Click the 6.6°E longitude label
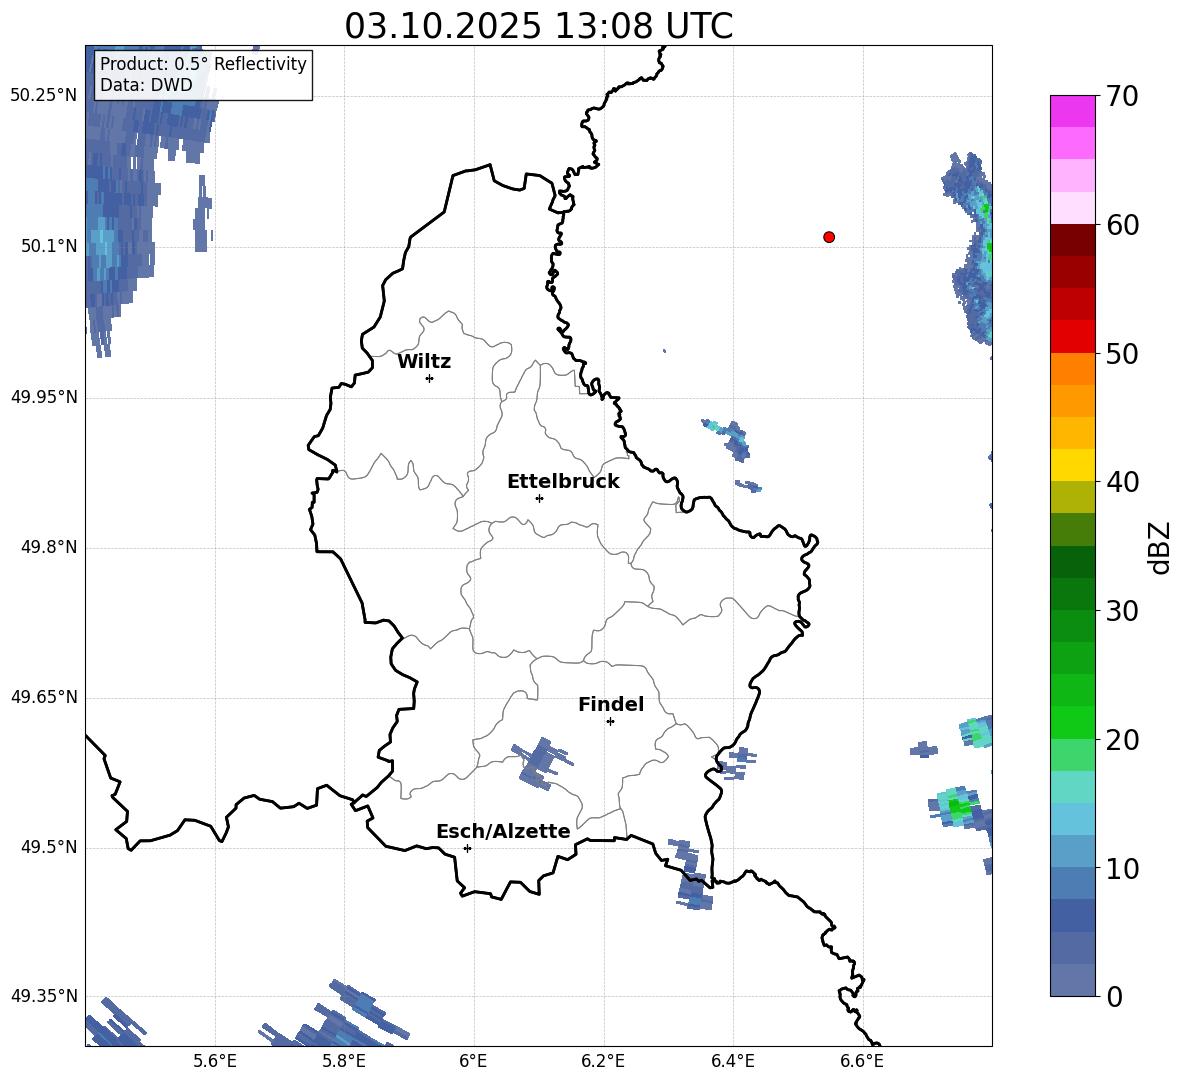Viewport: 1184px width, 1081px height. click(x=862, y=1061)
